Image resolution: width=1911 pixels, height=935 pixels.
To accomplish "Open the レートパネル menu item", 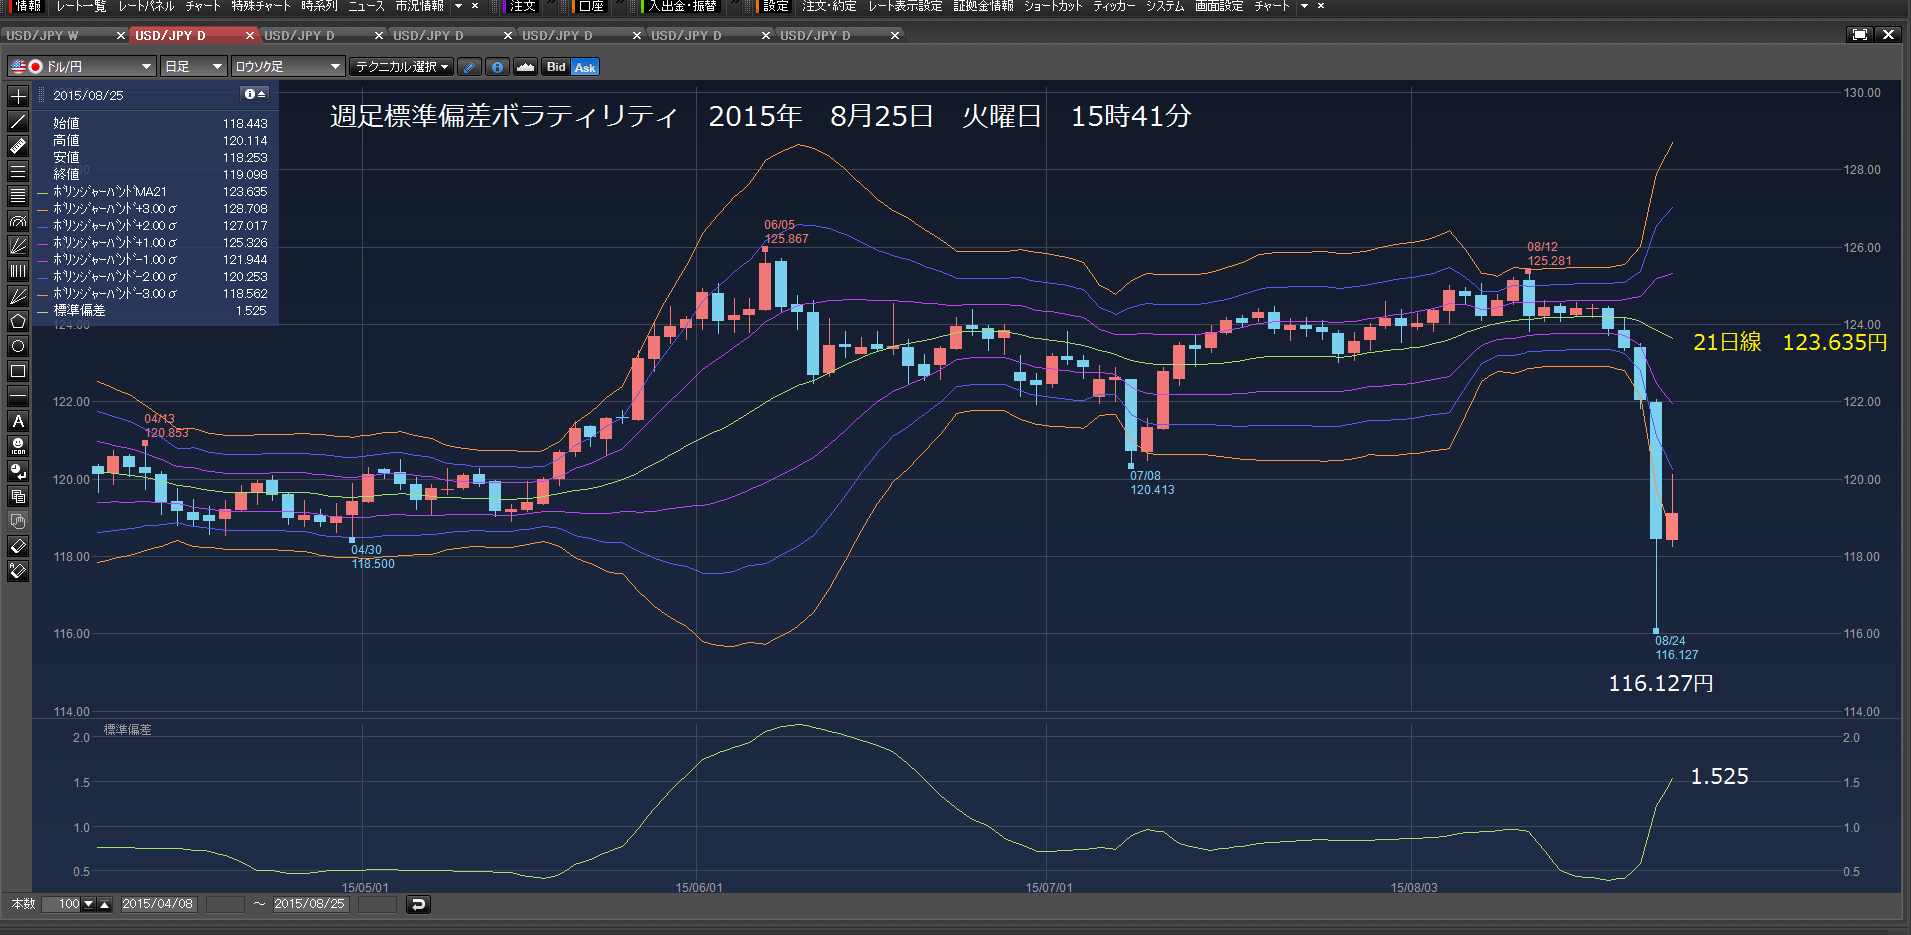I will pyautogui.click(x=146, y=6).
